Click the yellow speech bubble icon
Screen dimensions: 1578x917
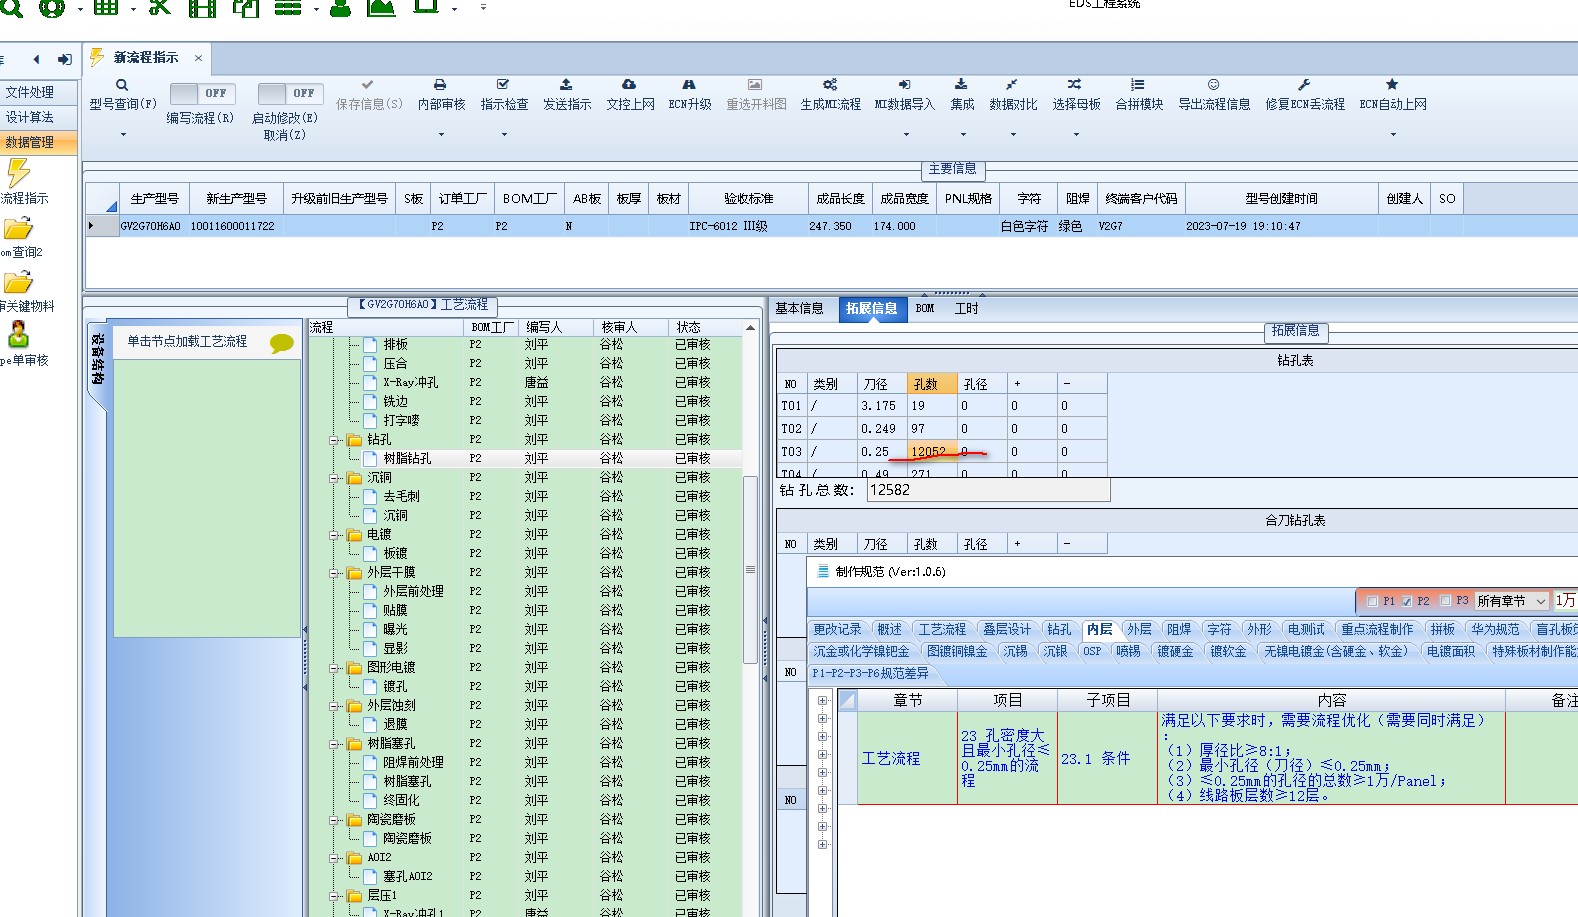click(282, 343)
